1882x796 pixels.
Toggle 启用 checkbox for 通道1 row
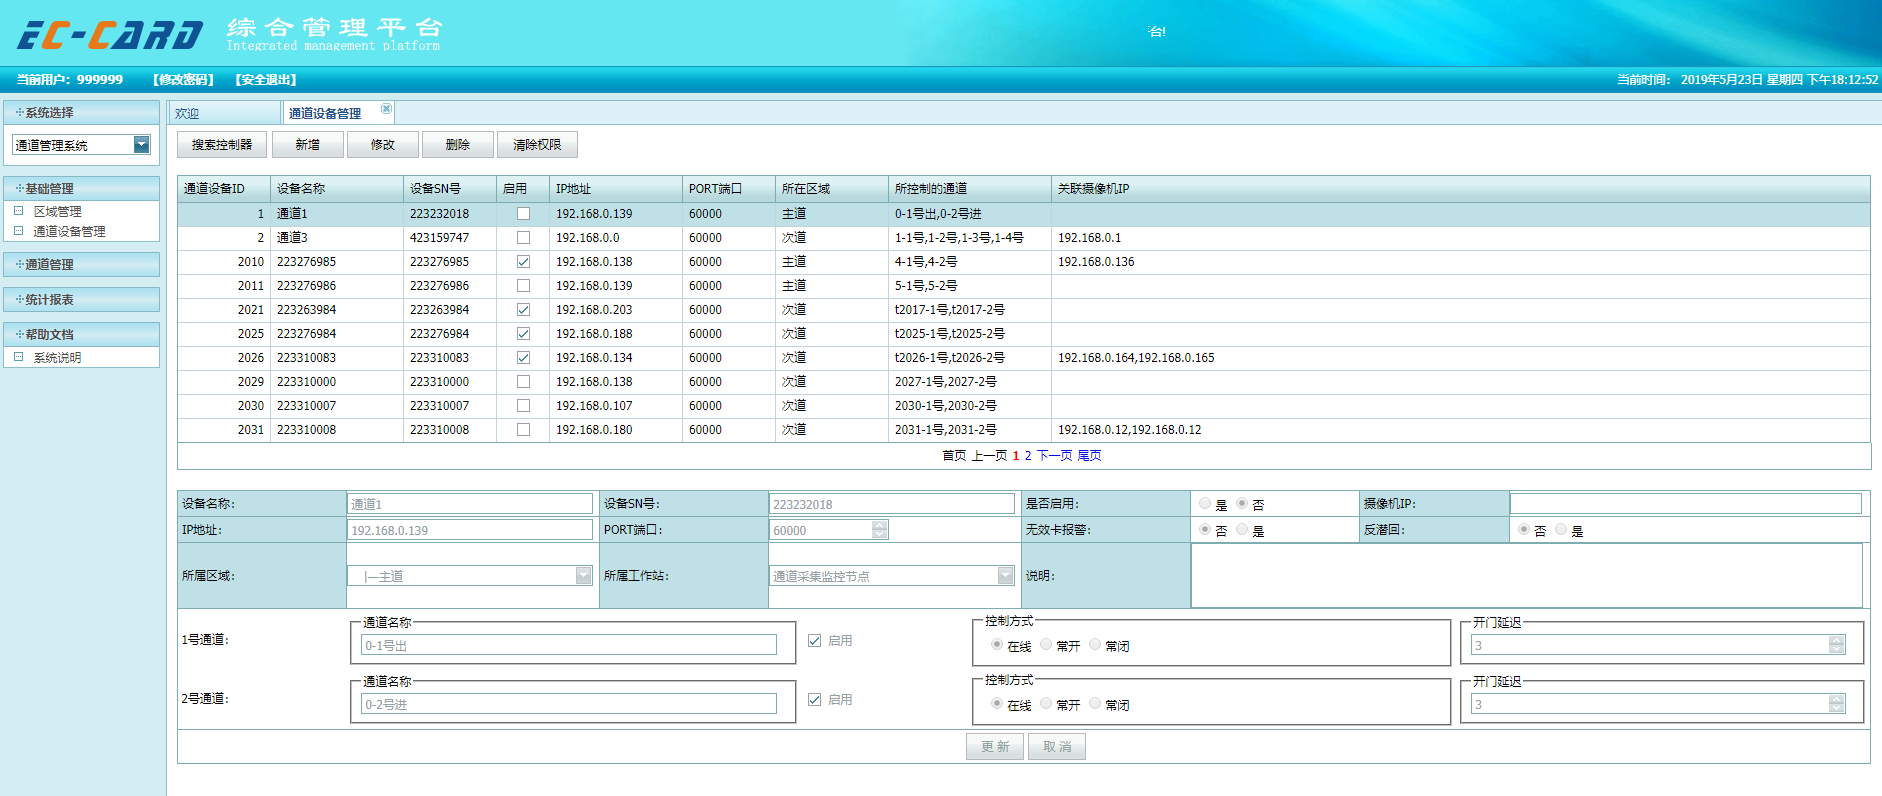[523, 214]
